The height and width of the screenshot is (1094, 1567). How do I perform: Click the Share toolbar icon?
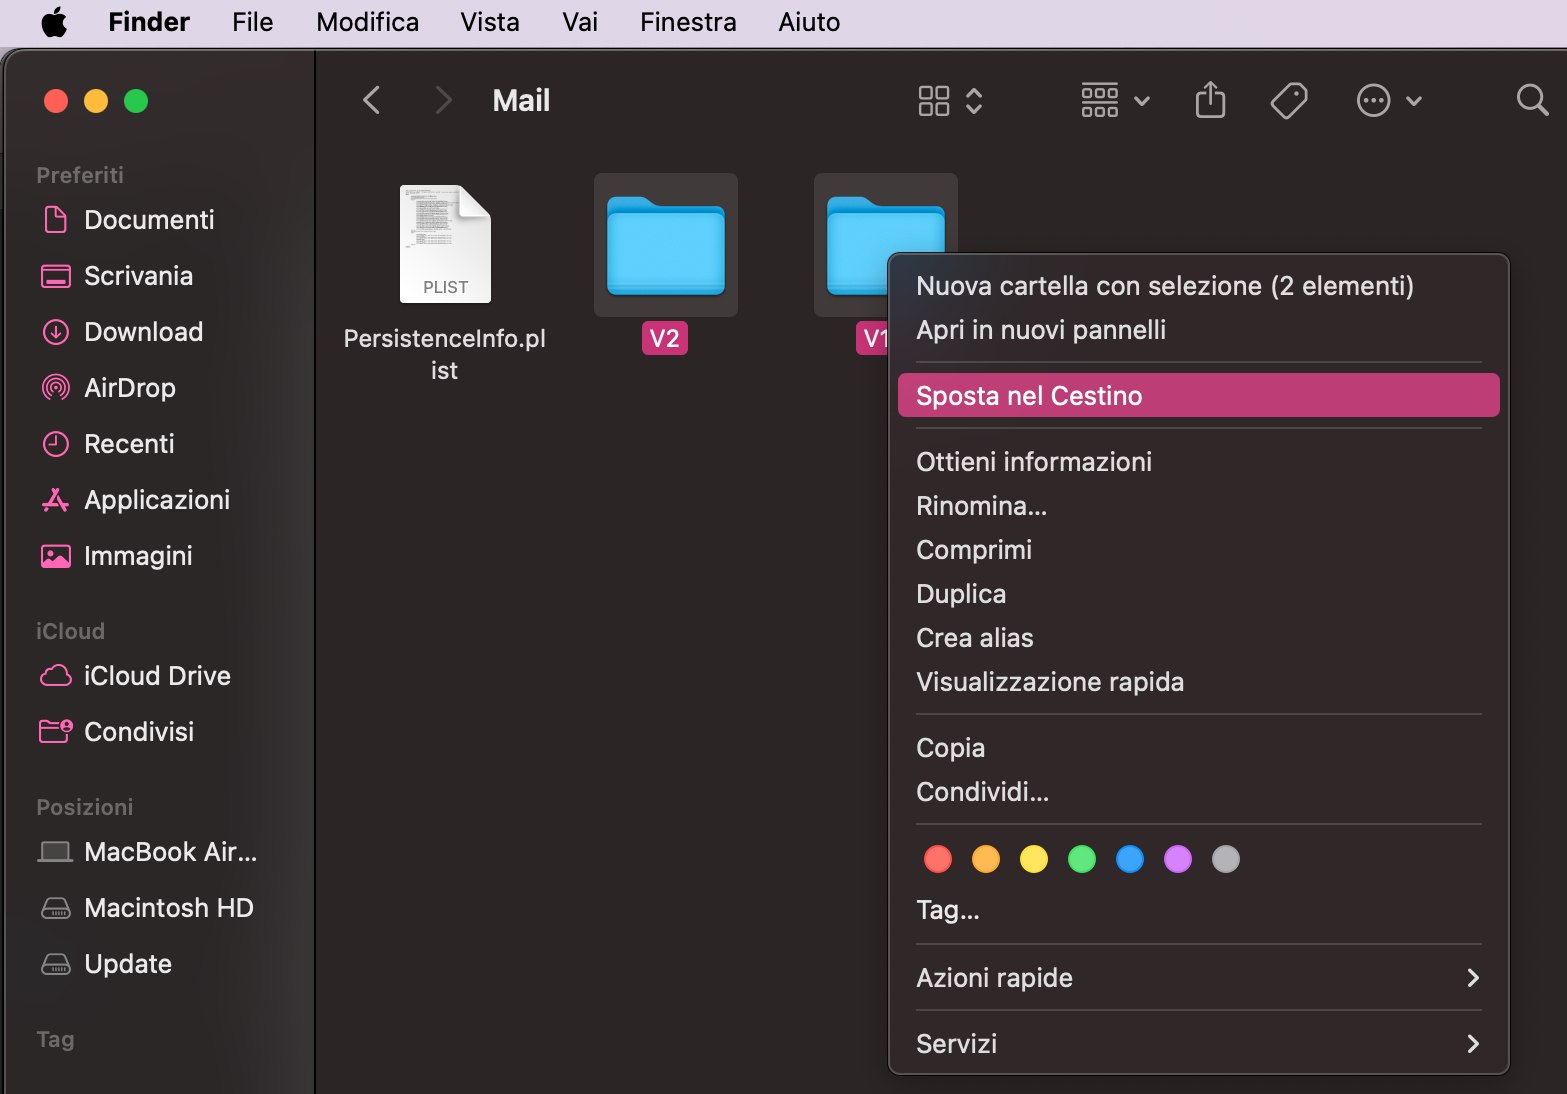point(1210,100)
